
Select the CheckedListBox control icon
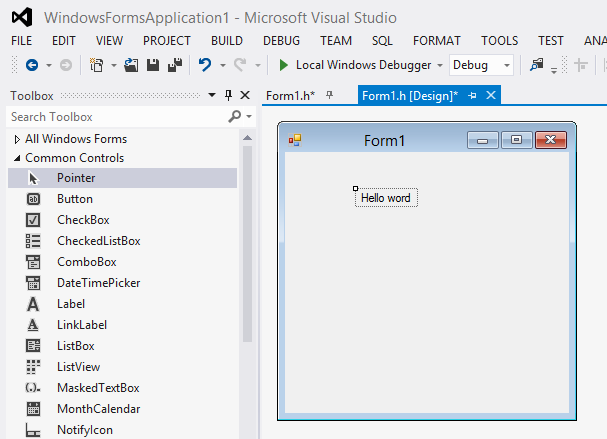pyautogui.click(x=33, y=241)
